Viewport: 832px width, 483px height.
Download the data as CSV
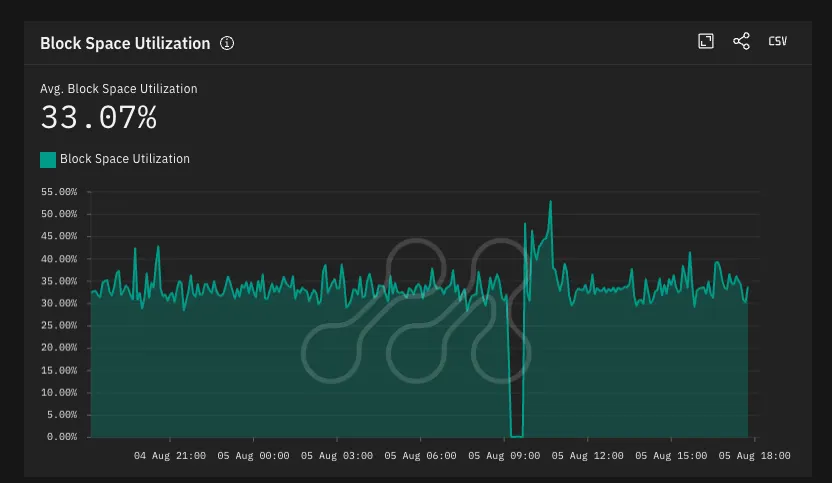[x=777, y=41]
